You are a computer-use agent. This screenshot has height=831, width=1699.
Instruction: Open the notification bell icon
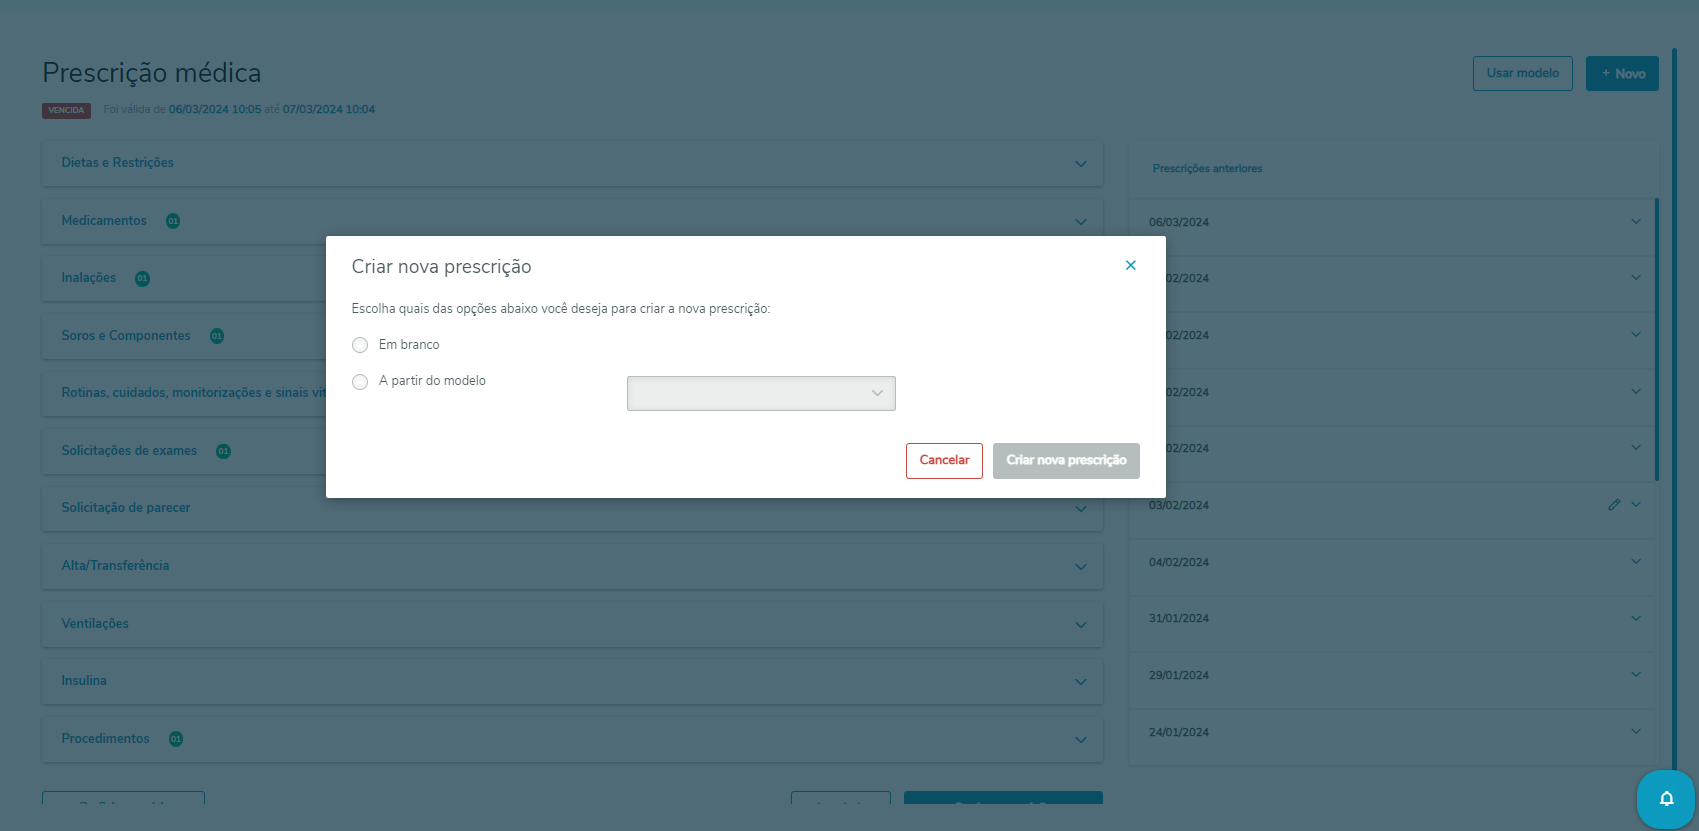(1666, 798)
